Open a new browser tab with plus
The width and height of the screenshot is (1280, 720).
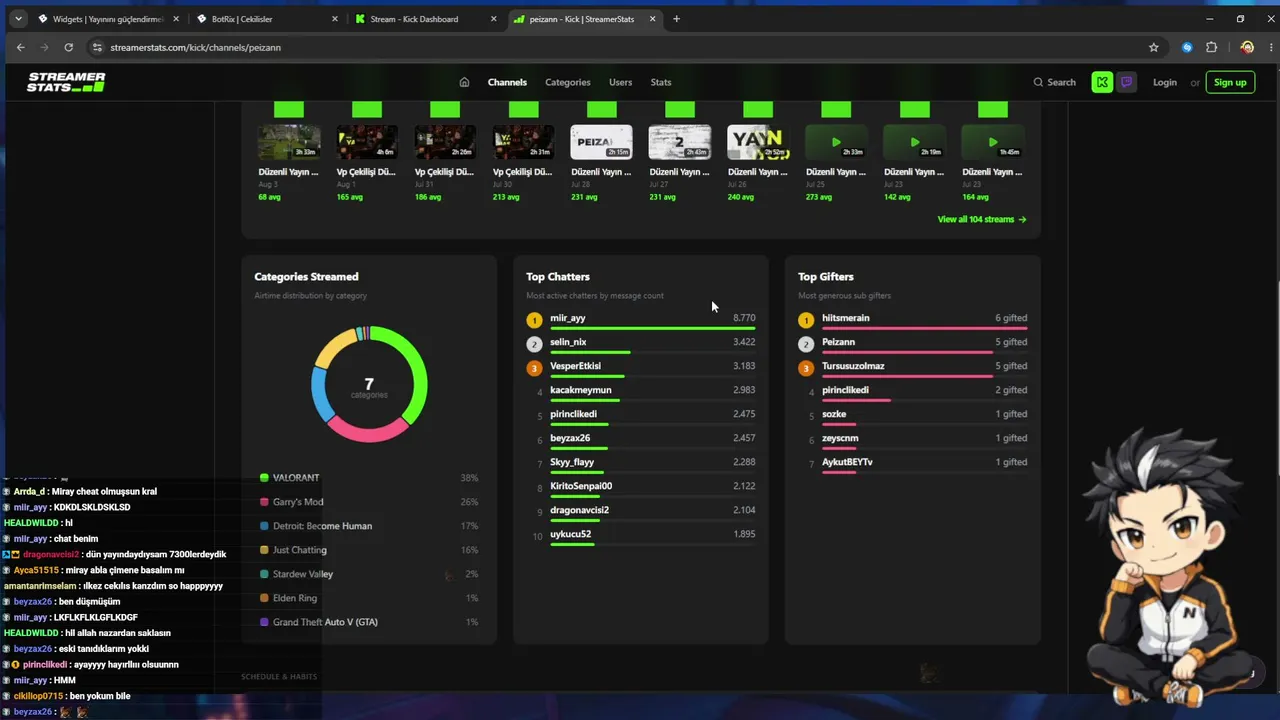tap(676, 19)
